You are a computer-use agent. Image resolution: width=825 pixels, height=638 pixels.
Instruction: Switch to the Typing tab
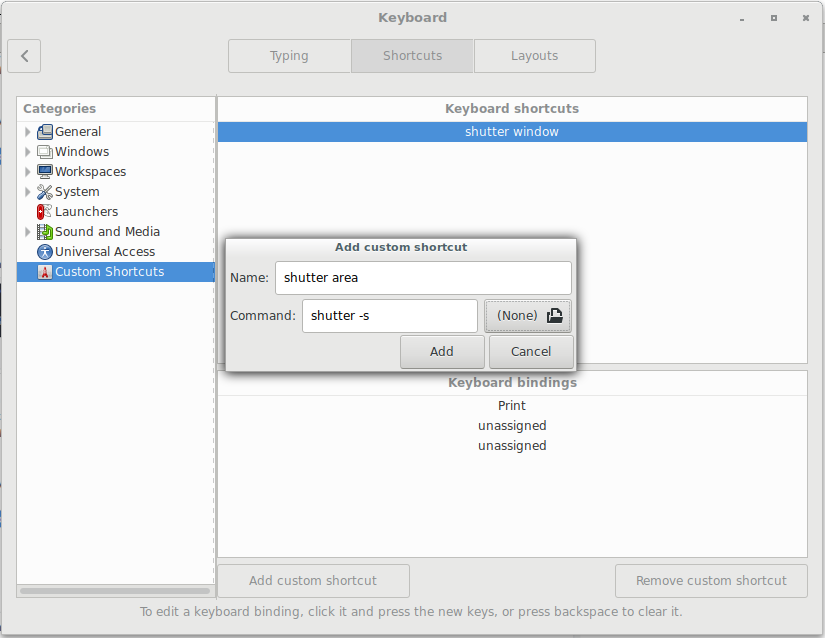(x=289, y=56)
